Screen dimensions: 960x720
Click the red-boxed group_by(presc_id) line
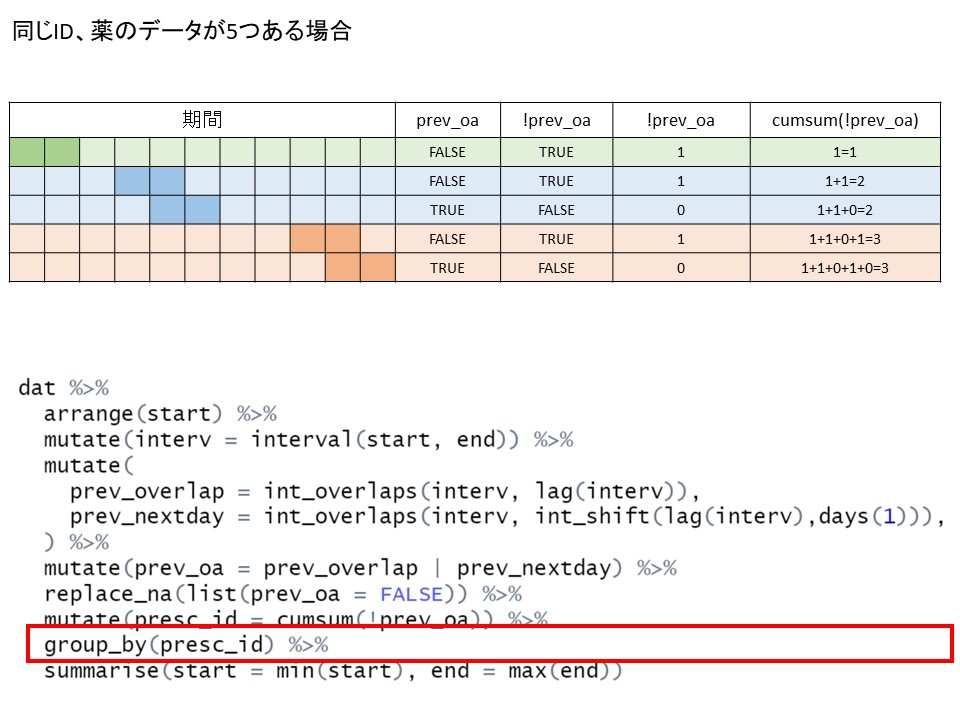click(185, 644)
